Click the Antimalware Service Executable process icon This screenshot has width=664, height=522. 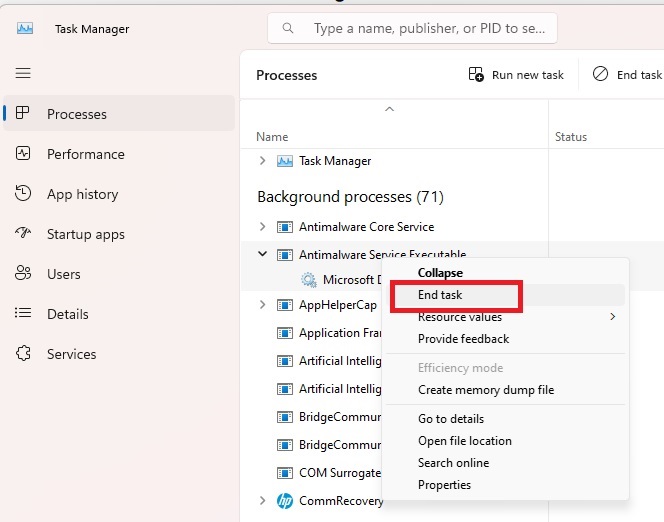(x=285, y=255)
